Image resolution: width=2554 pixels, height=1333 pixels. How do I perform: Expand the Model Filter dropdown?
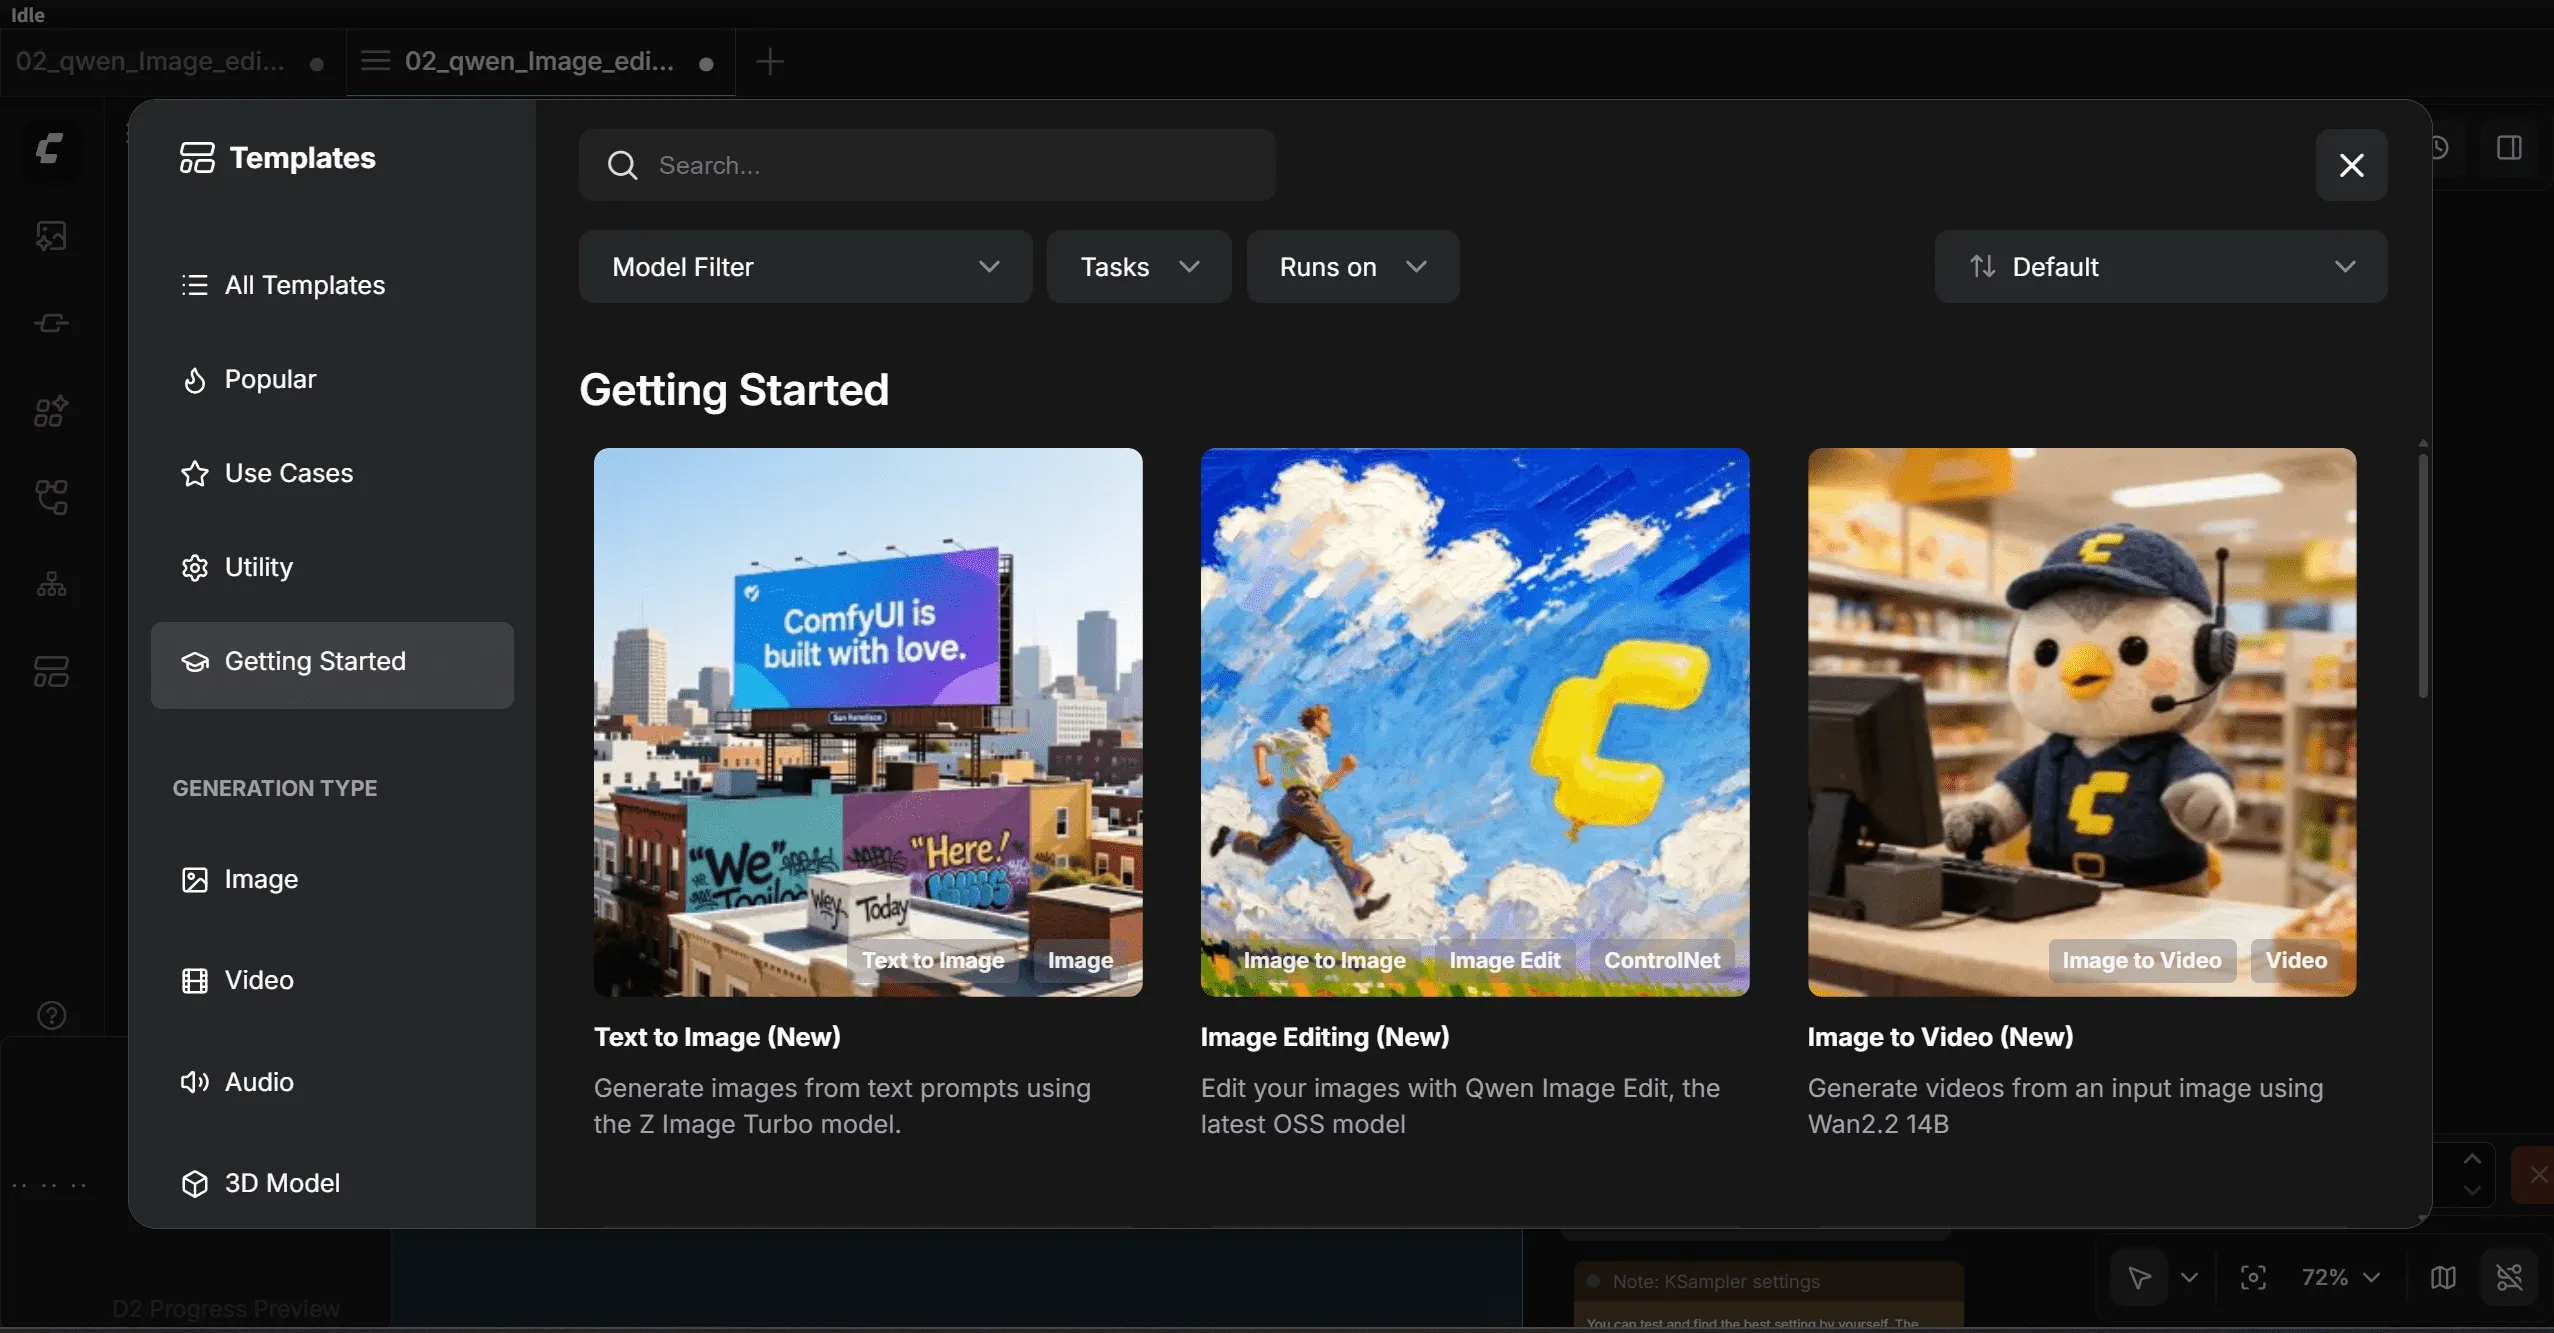click(x=805, y=267)
